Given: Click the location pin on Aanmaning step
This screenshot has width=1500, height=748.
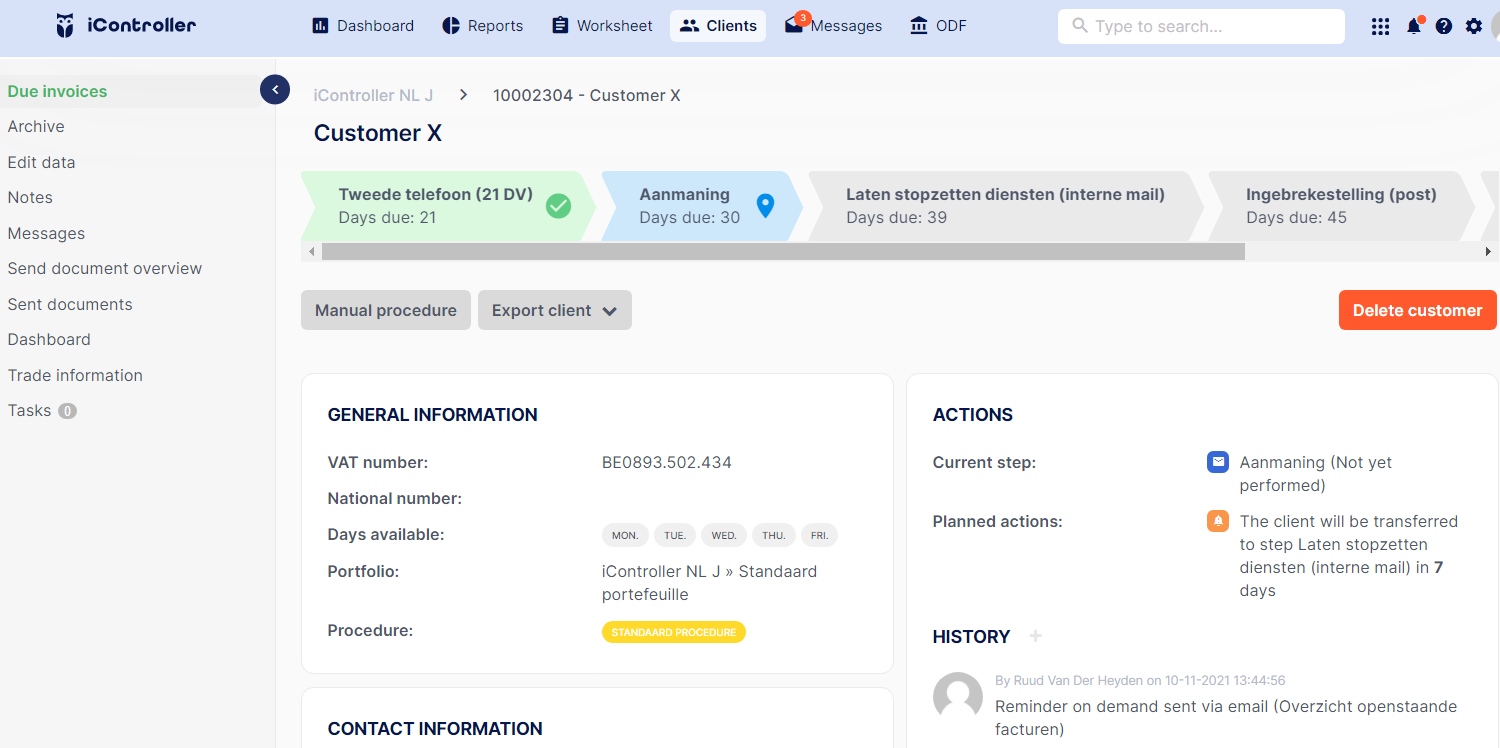Looking at the screenshot, I should [765, 206].
